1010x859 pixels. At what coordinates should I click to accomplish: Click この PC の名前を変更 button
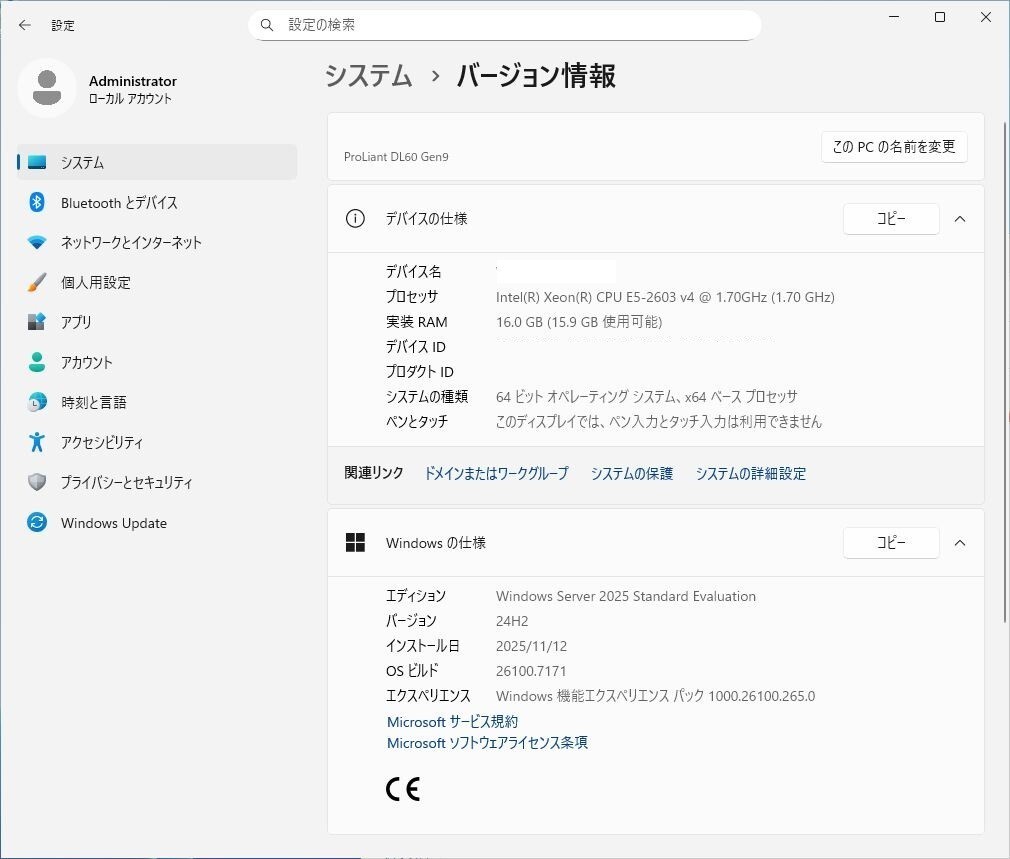tap(894, 147)
